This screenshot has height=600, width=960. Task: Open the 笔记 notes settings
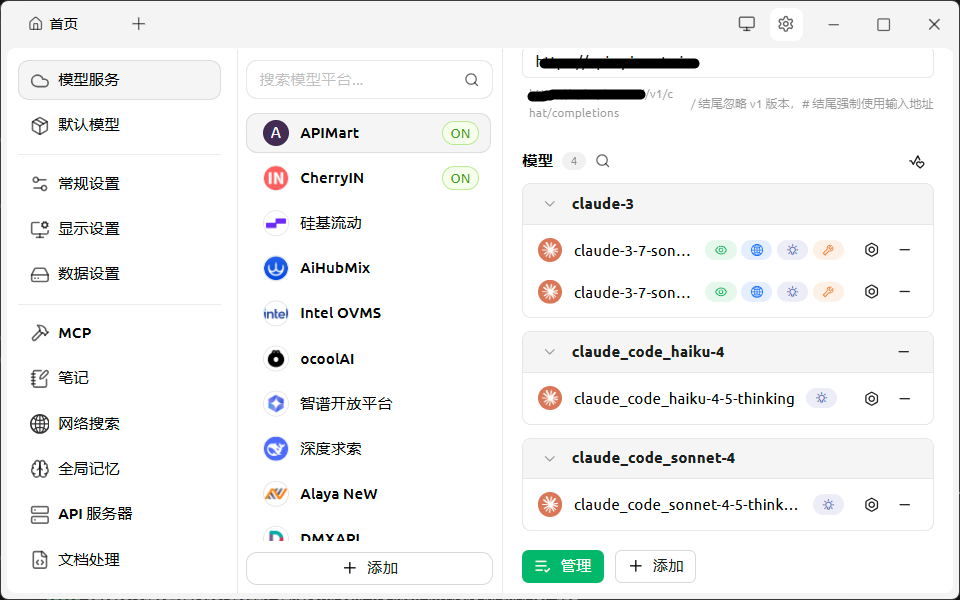[x=119, y=378]
